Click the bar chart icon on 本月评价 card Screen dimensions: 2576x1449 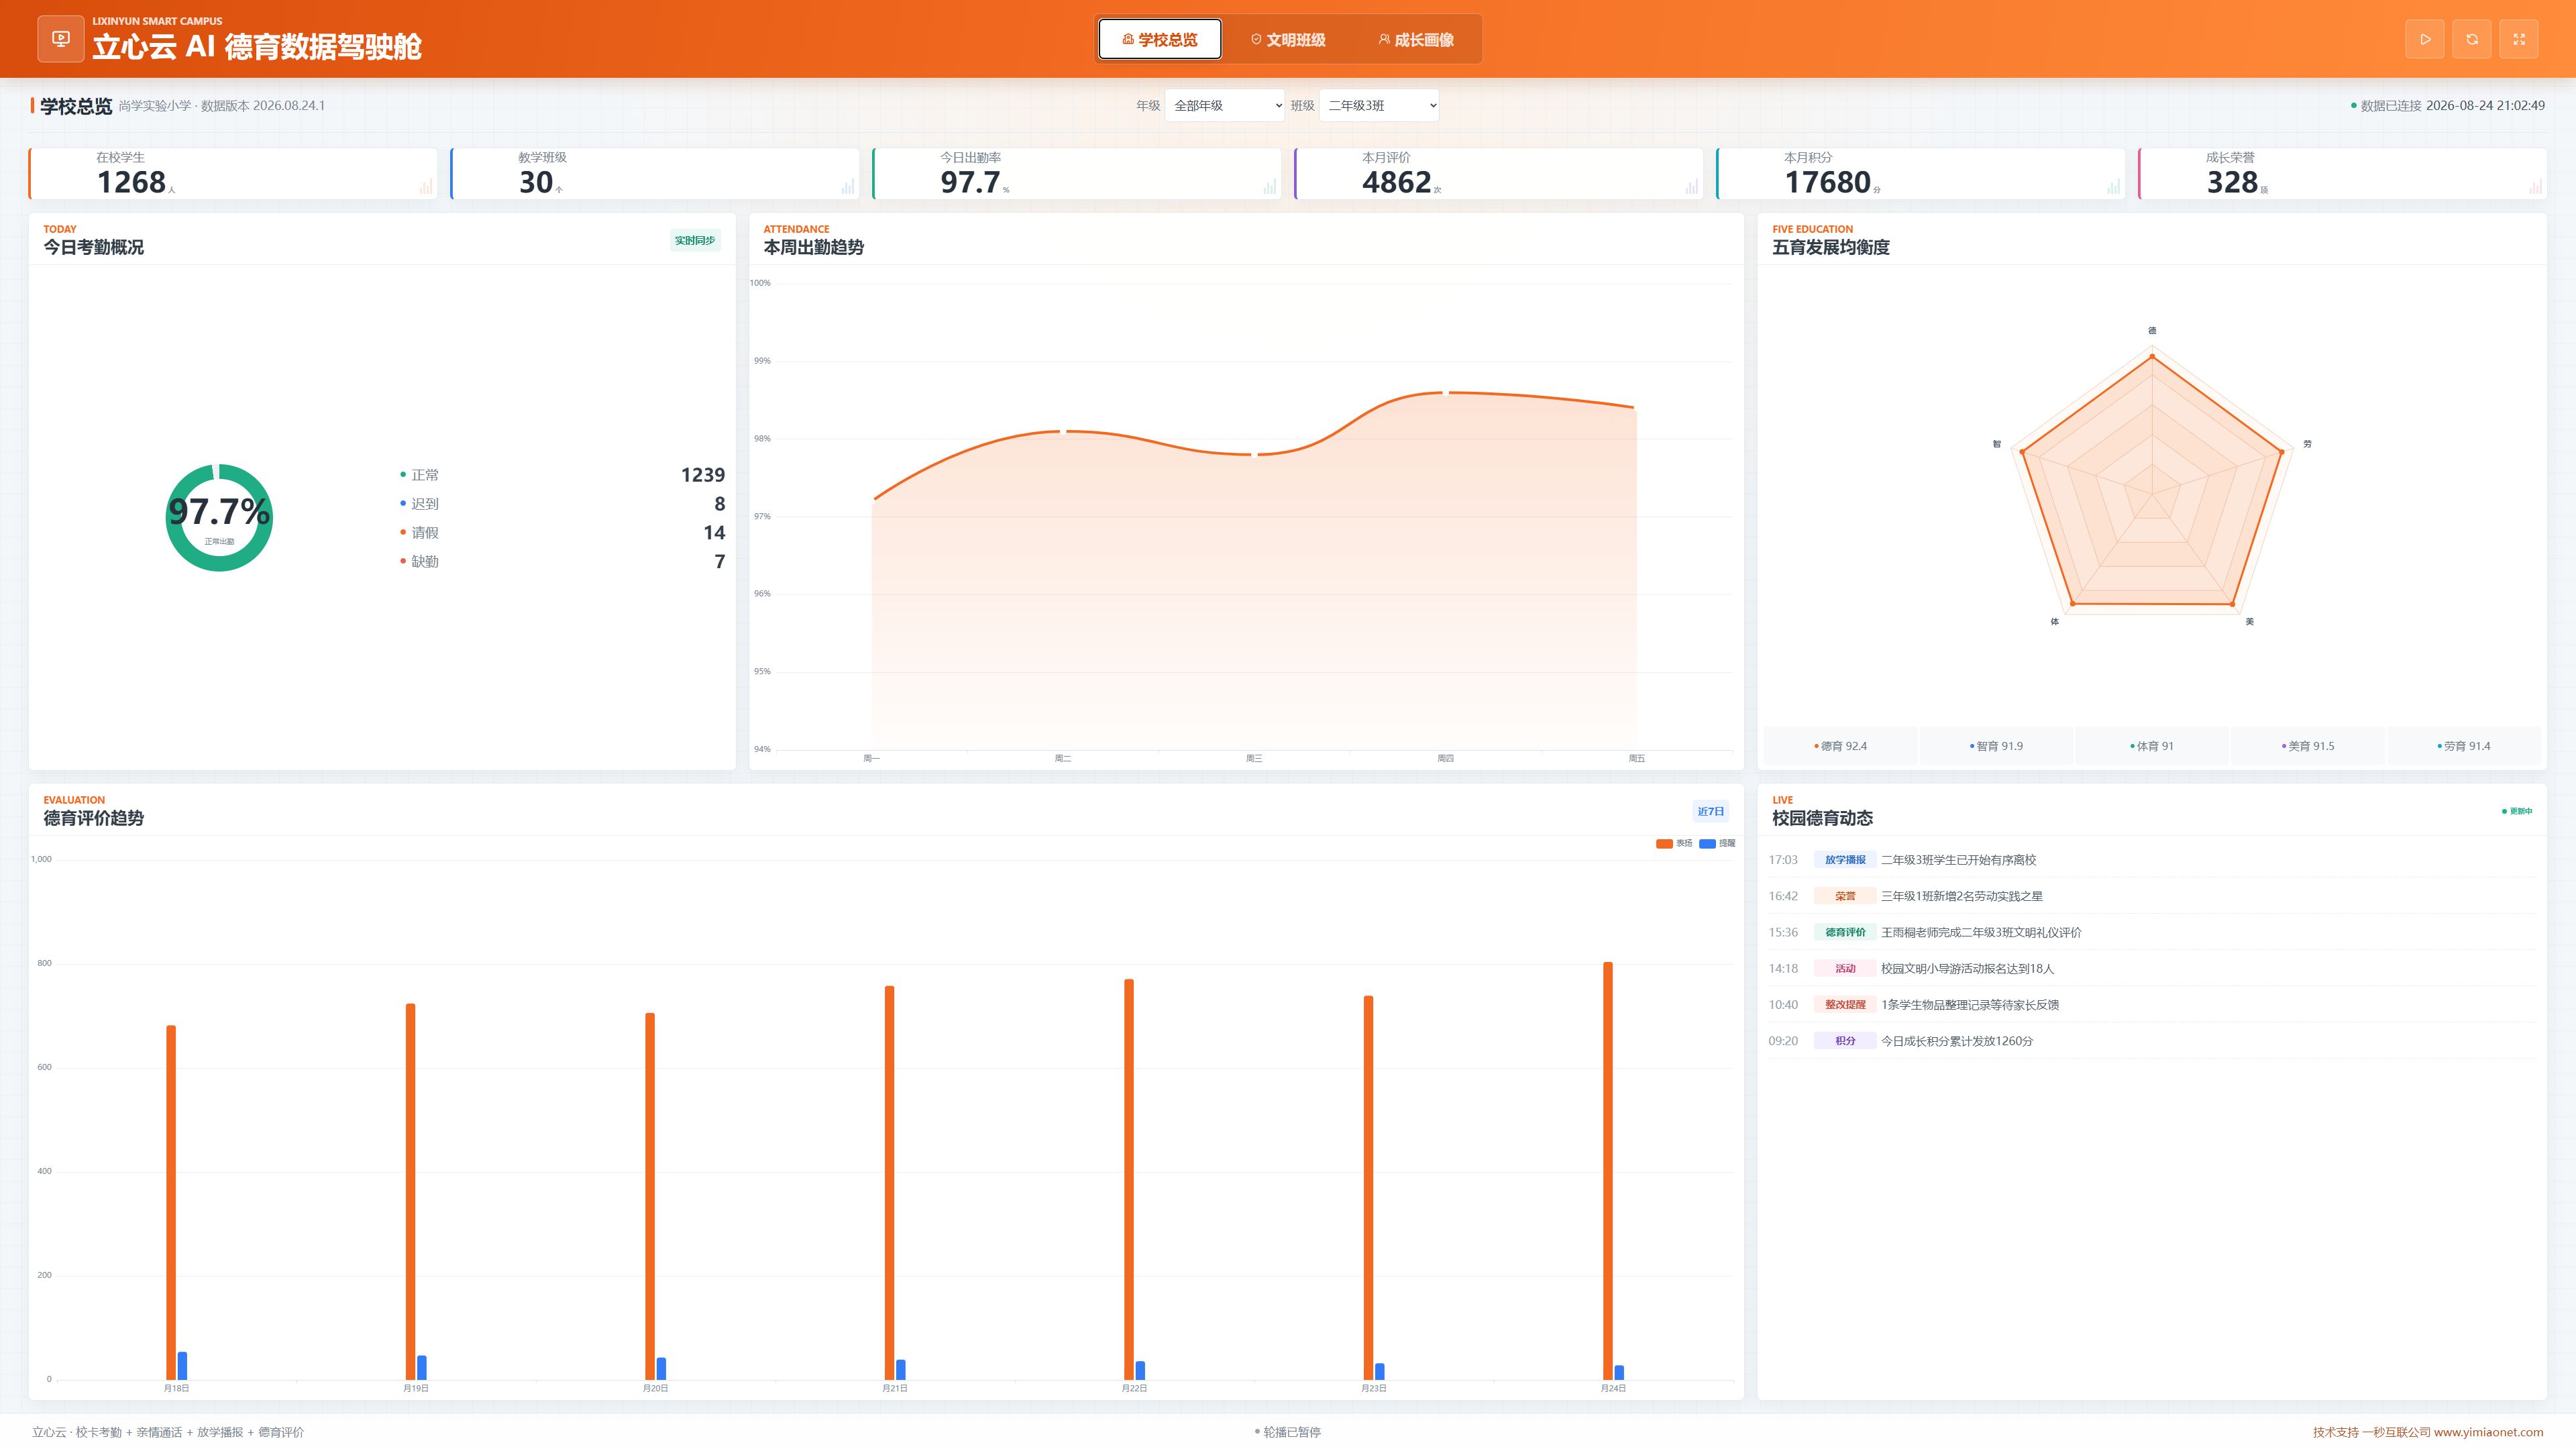pyautogui.click(x=1692, y=186)
